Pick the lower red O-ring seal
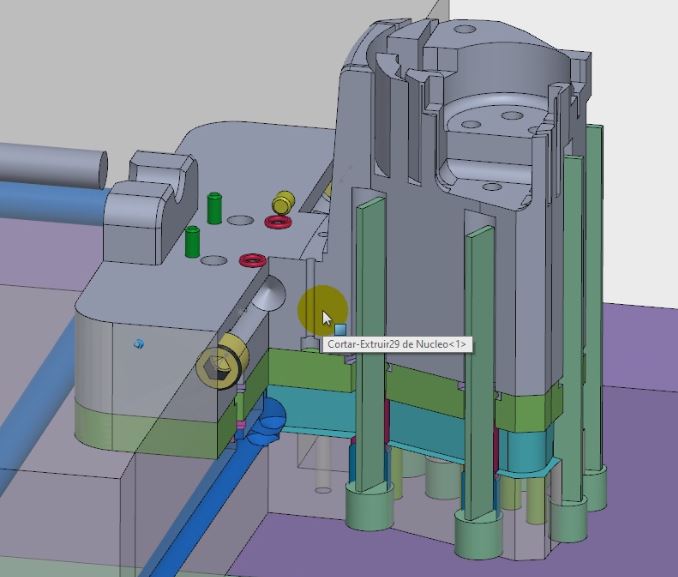 (x=251, y=261)
